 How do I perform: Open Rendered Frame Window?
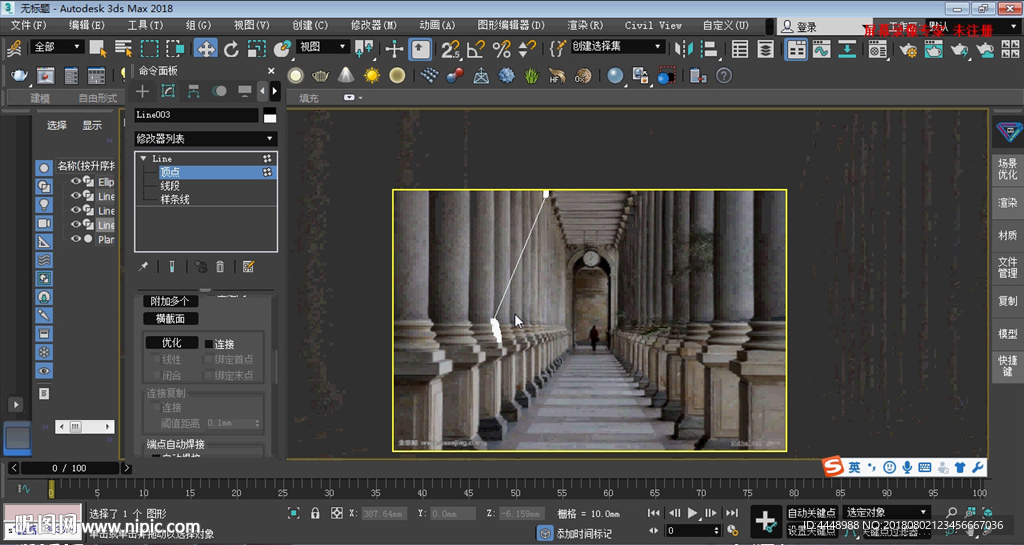[933, 49]
